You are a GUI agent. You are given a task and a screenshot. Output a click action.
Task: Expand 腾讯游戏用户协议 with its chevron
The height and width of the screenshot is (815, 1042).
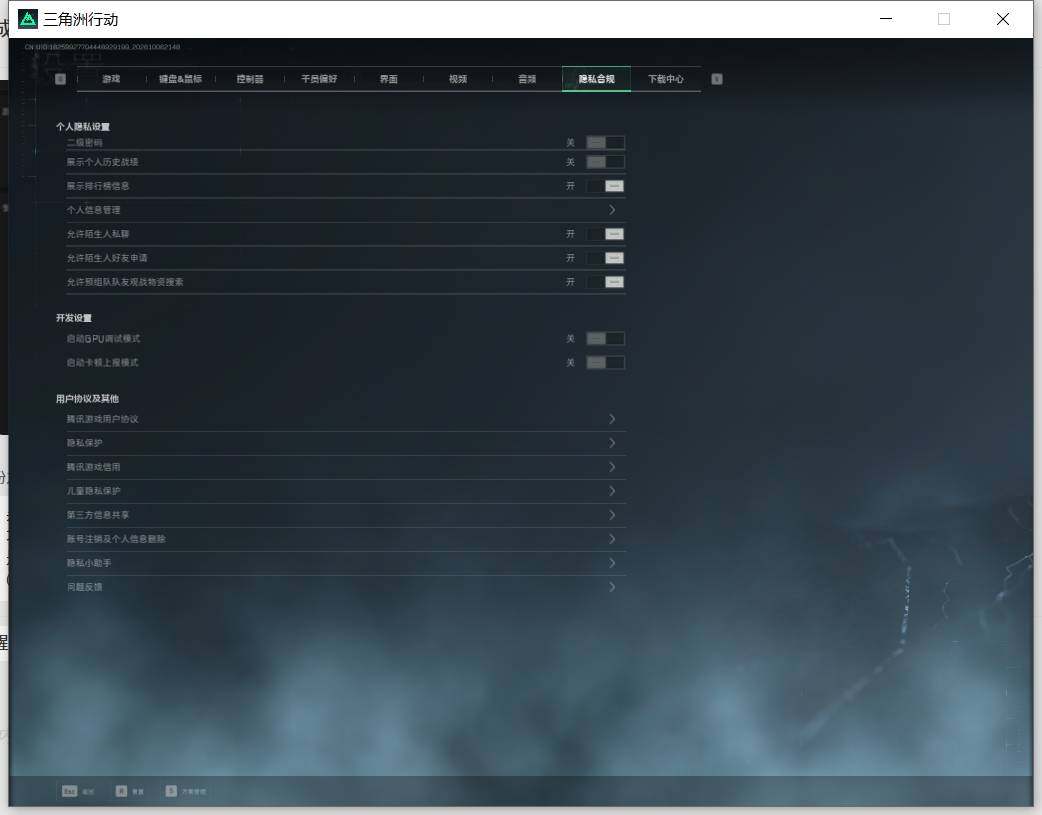pyautogui.click(x=612, y=419)
